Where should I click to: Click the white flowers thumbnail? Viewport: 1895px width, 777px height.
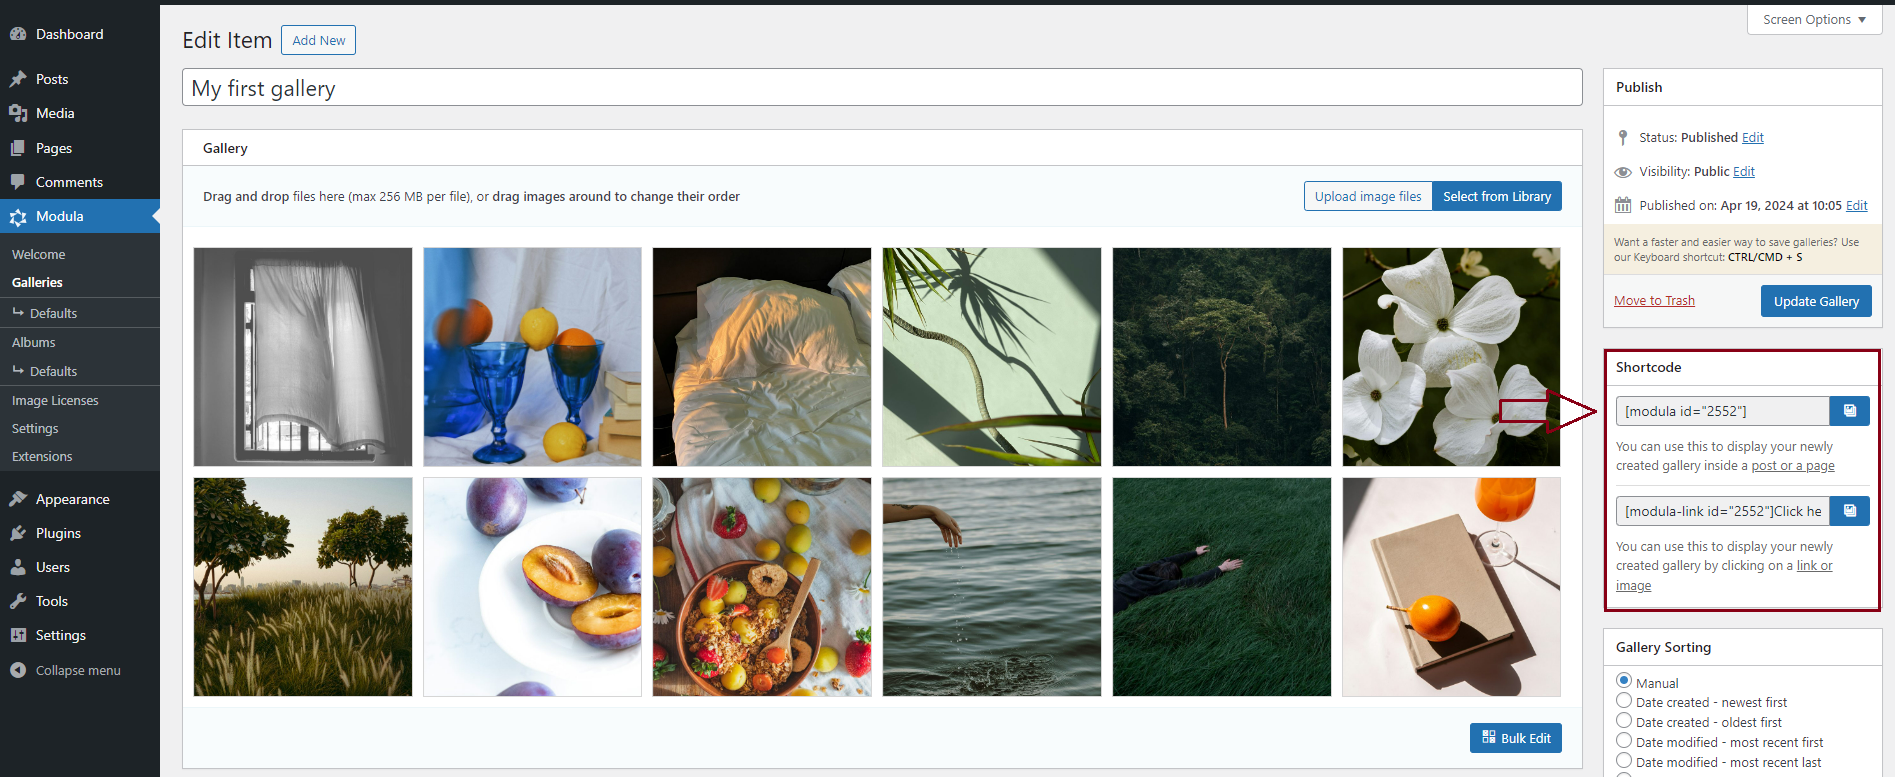pos(1450,357)
